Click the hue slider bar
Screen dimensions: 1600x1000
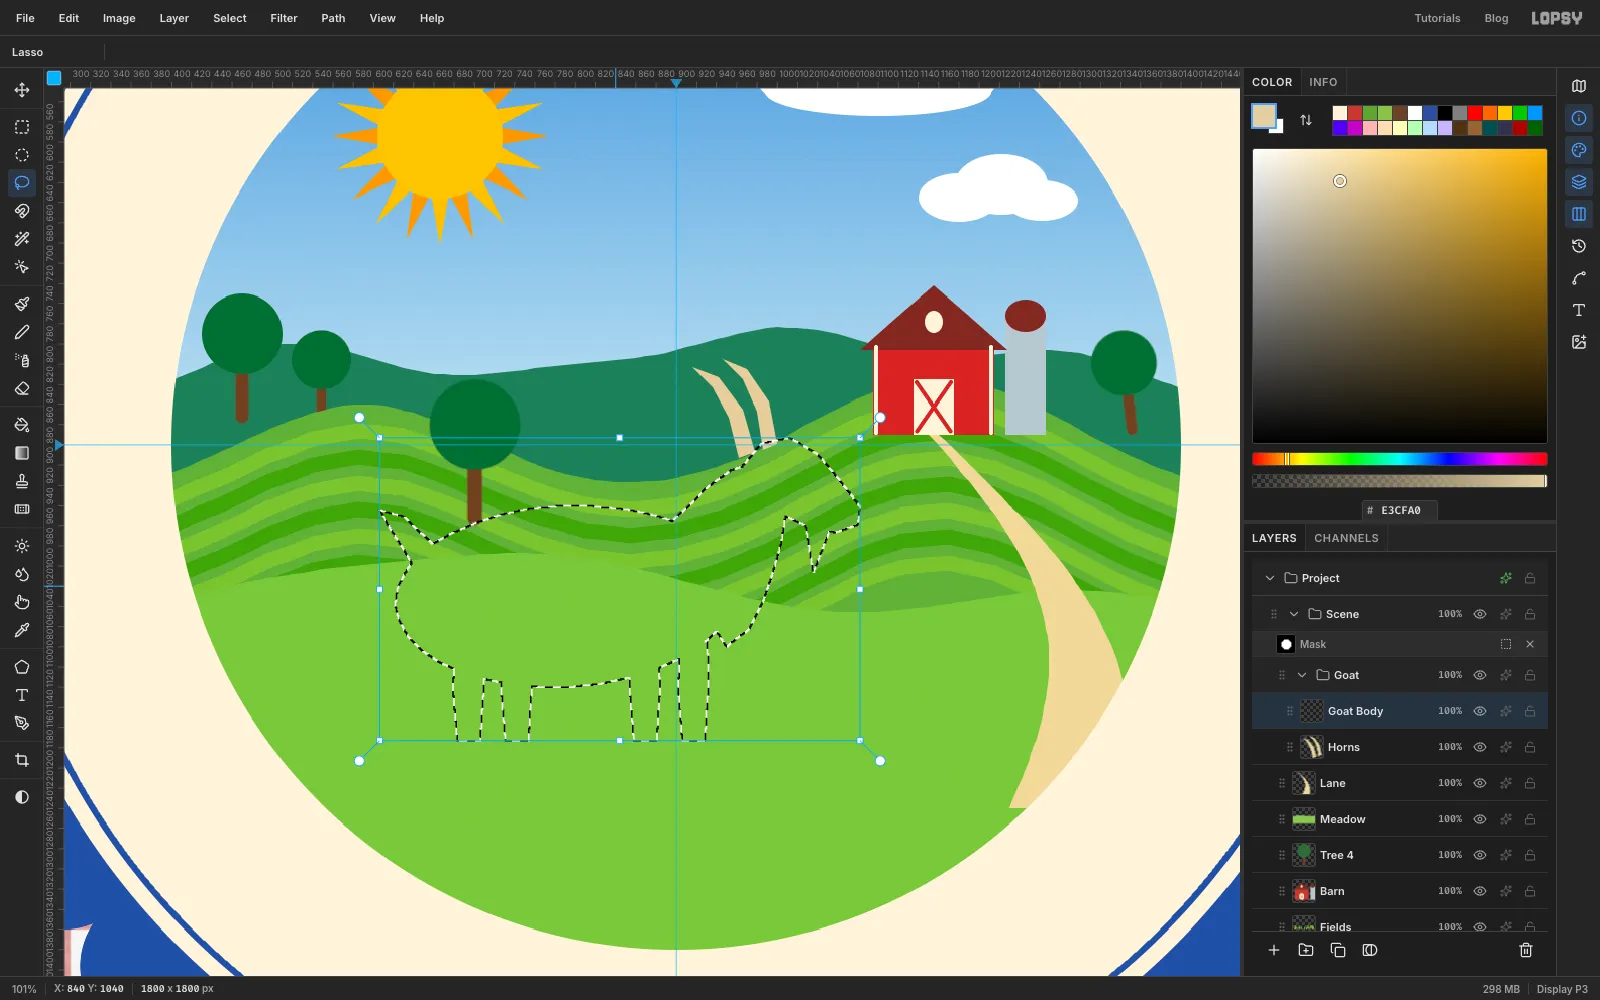(1400, 459)
